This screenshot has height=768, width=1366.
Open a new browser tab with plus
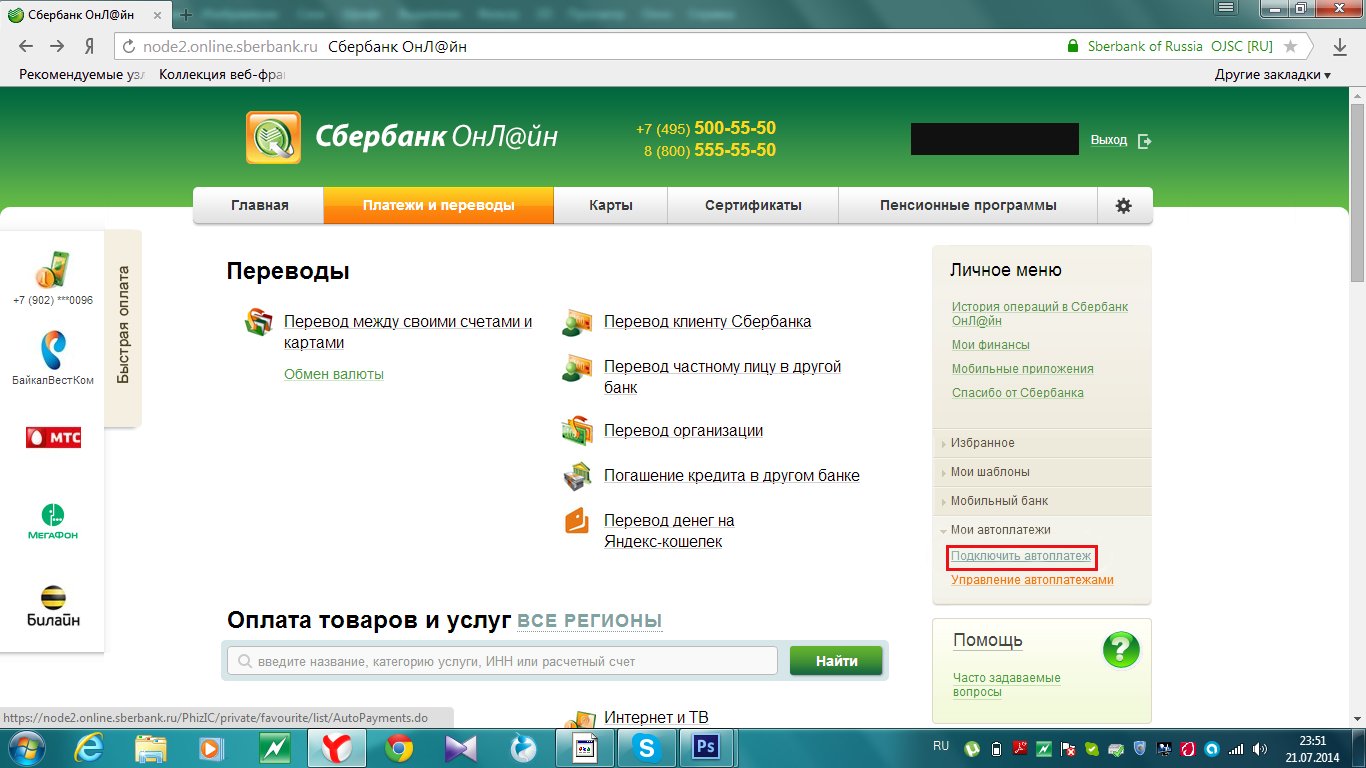(185, 15)
